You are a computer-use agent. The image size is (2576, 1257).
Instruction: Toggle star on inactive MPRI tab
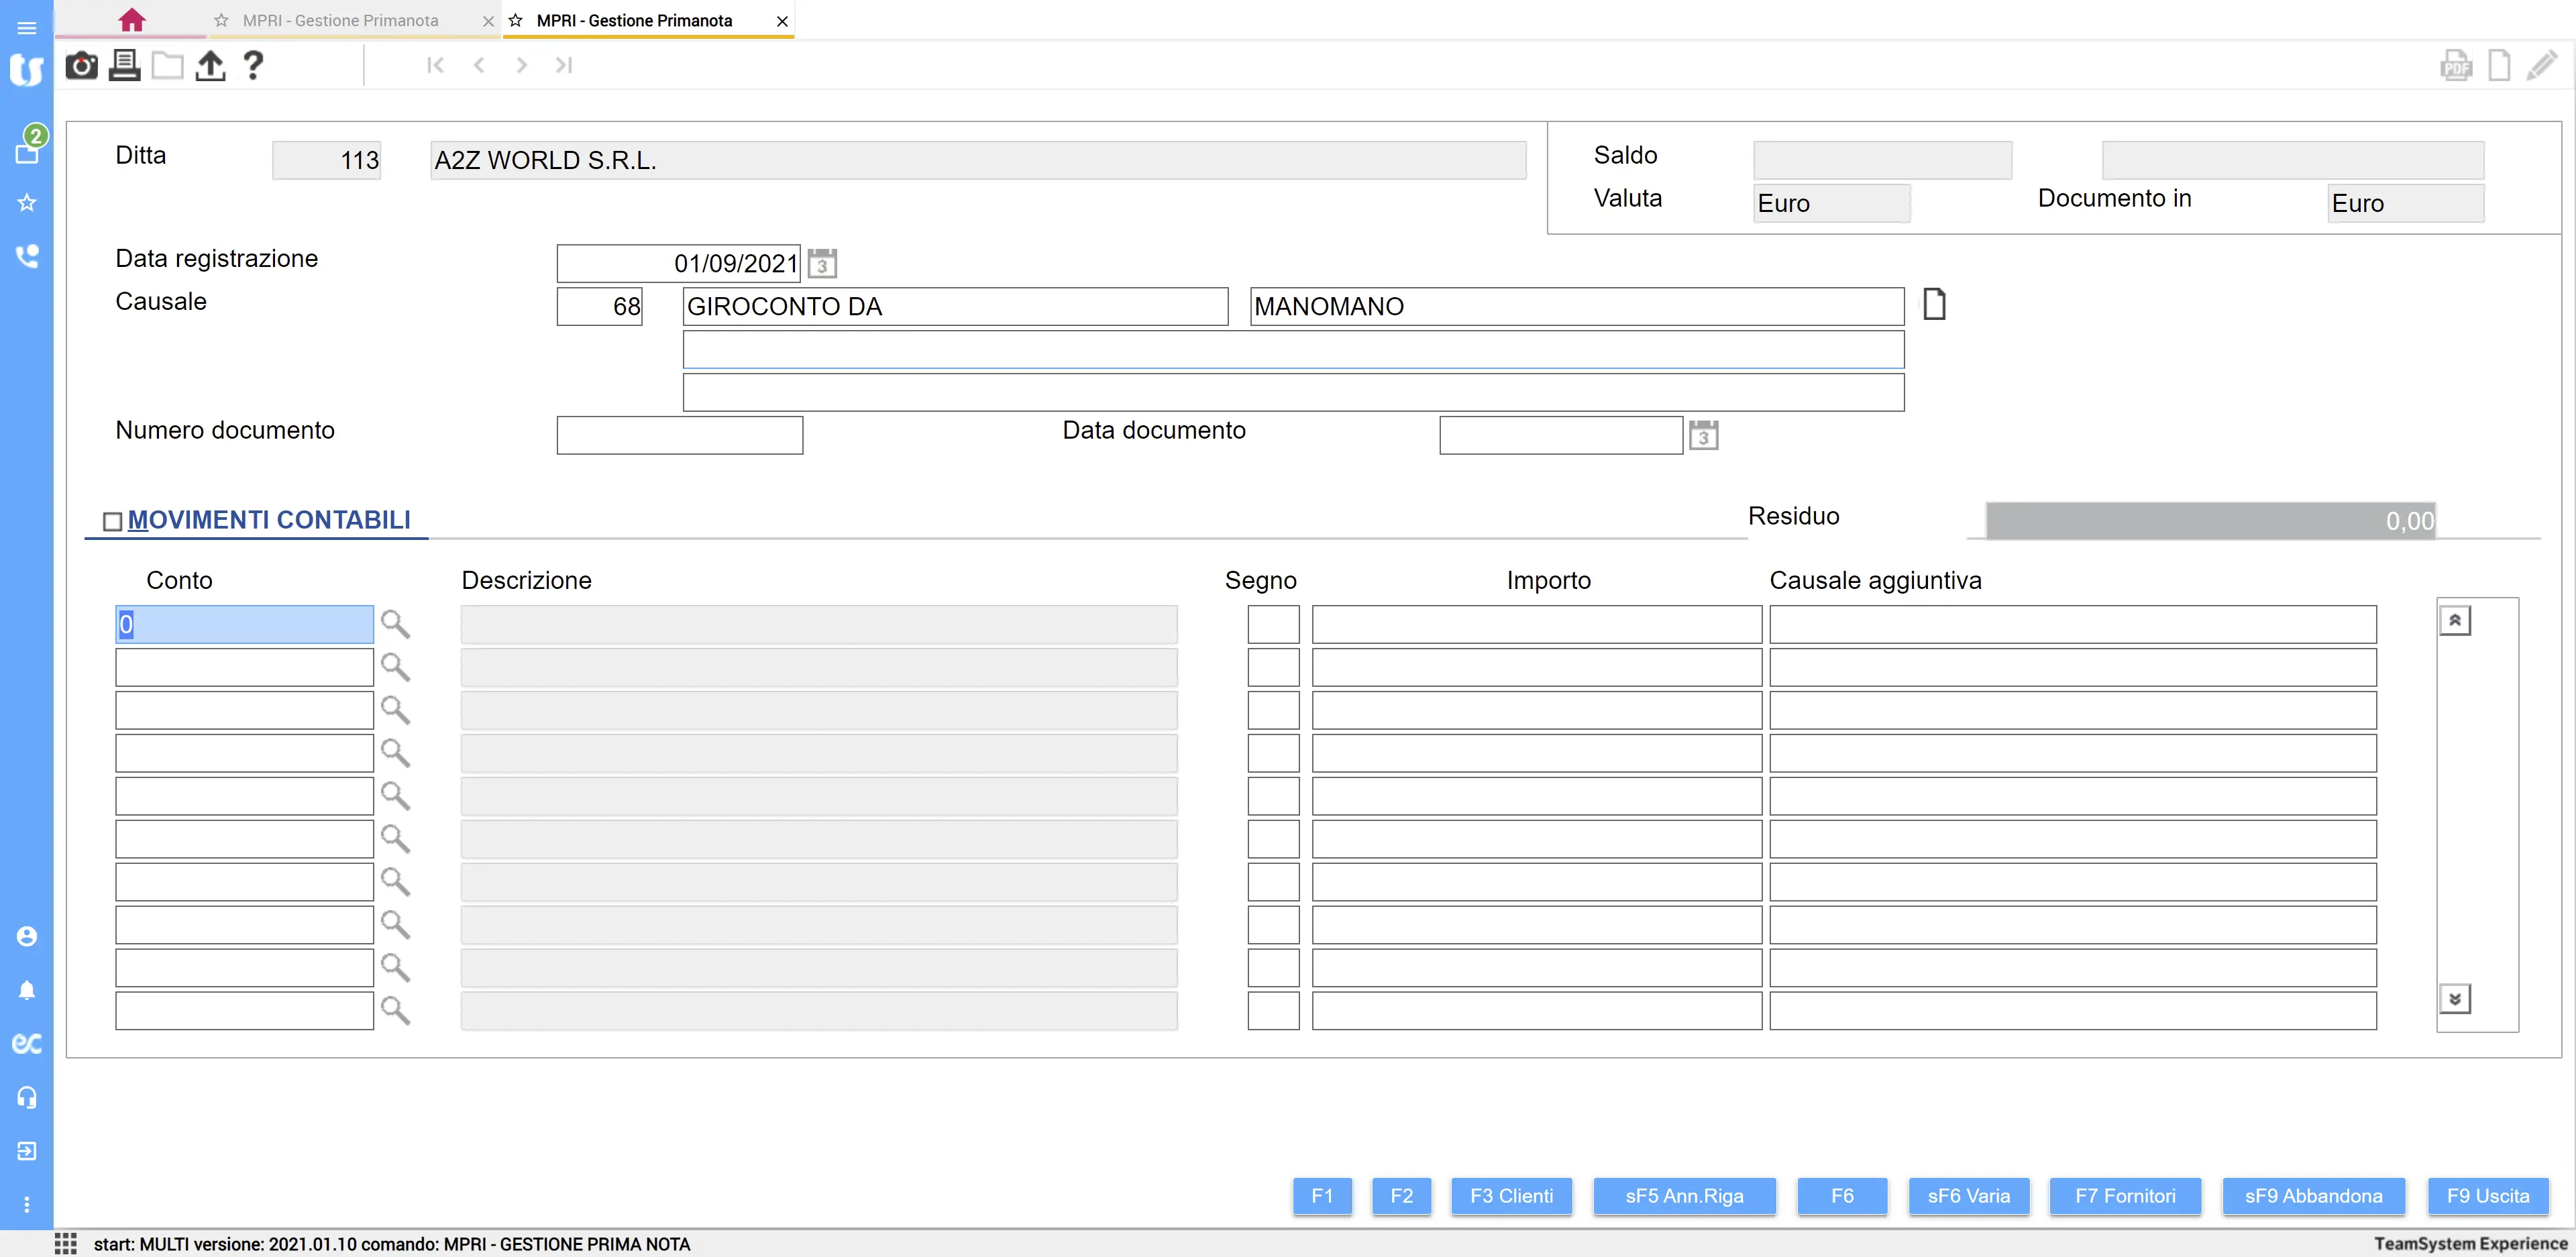tap(222, 20)
